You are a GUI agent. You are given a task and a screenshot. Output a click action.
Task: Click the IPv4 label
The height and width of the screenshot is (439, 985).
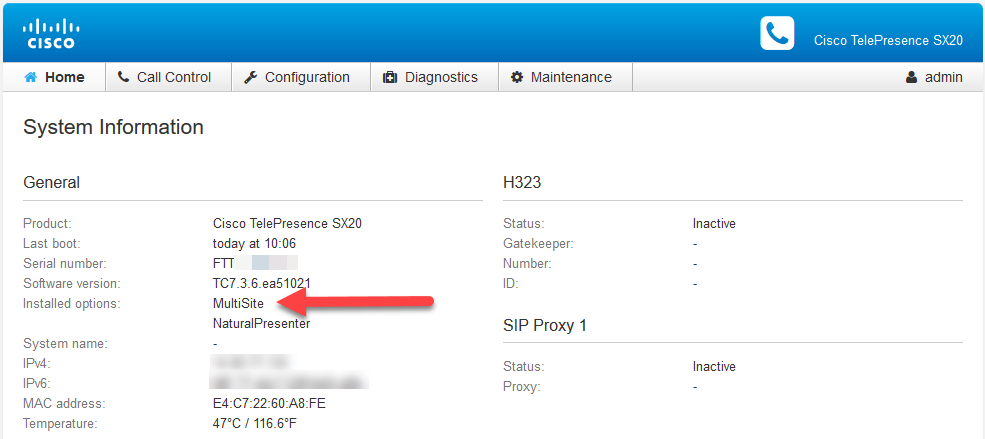point(36,364)
